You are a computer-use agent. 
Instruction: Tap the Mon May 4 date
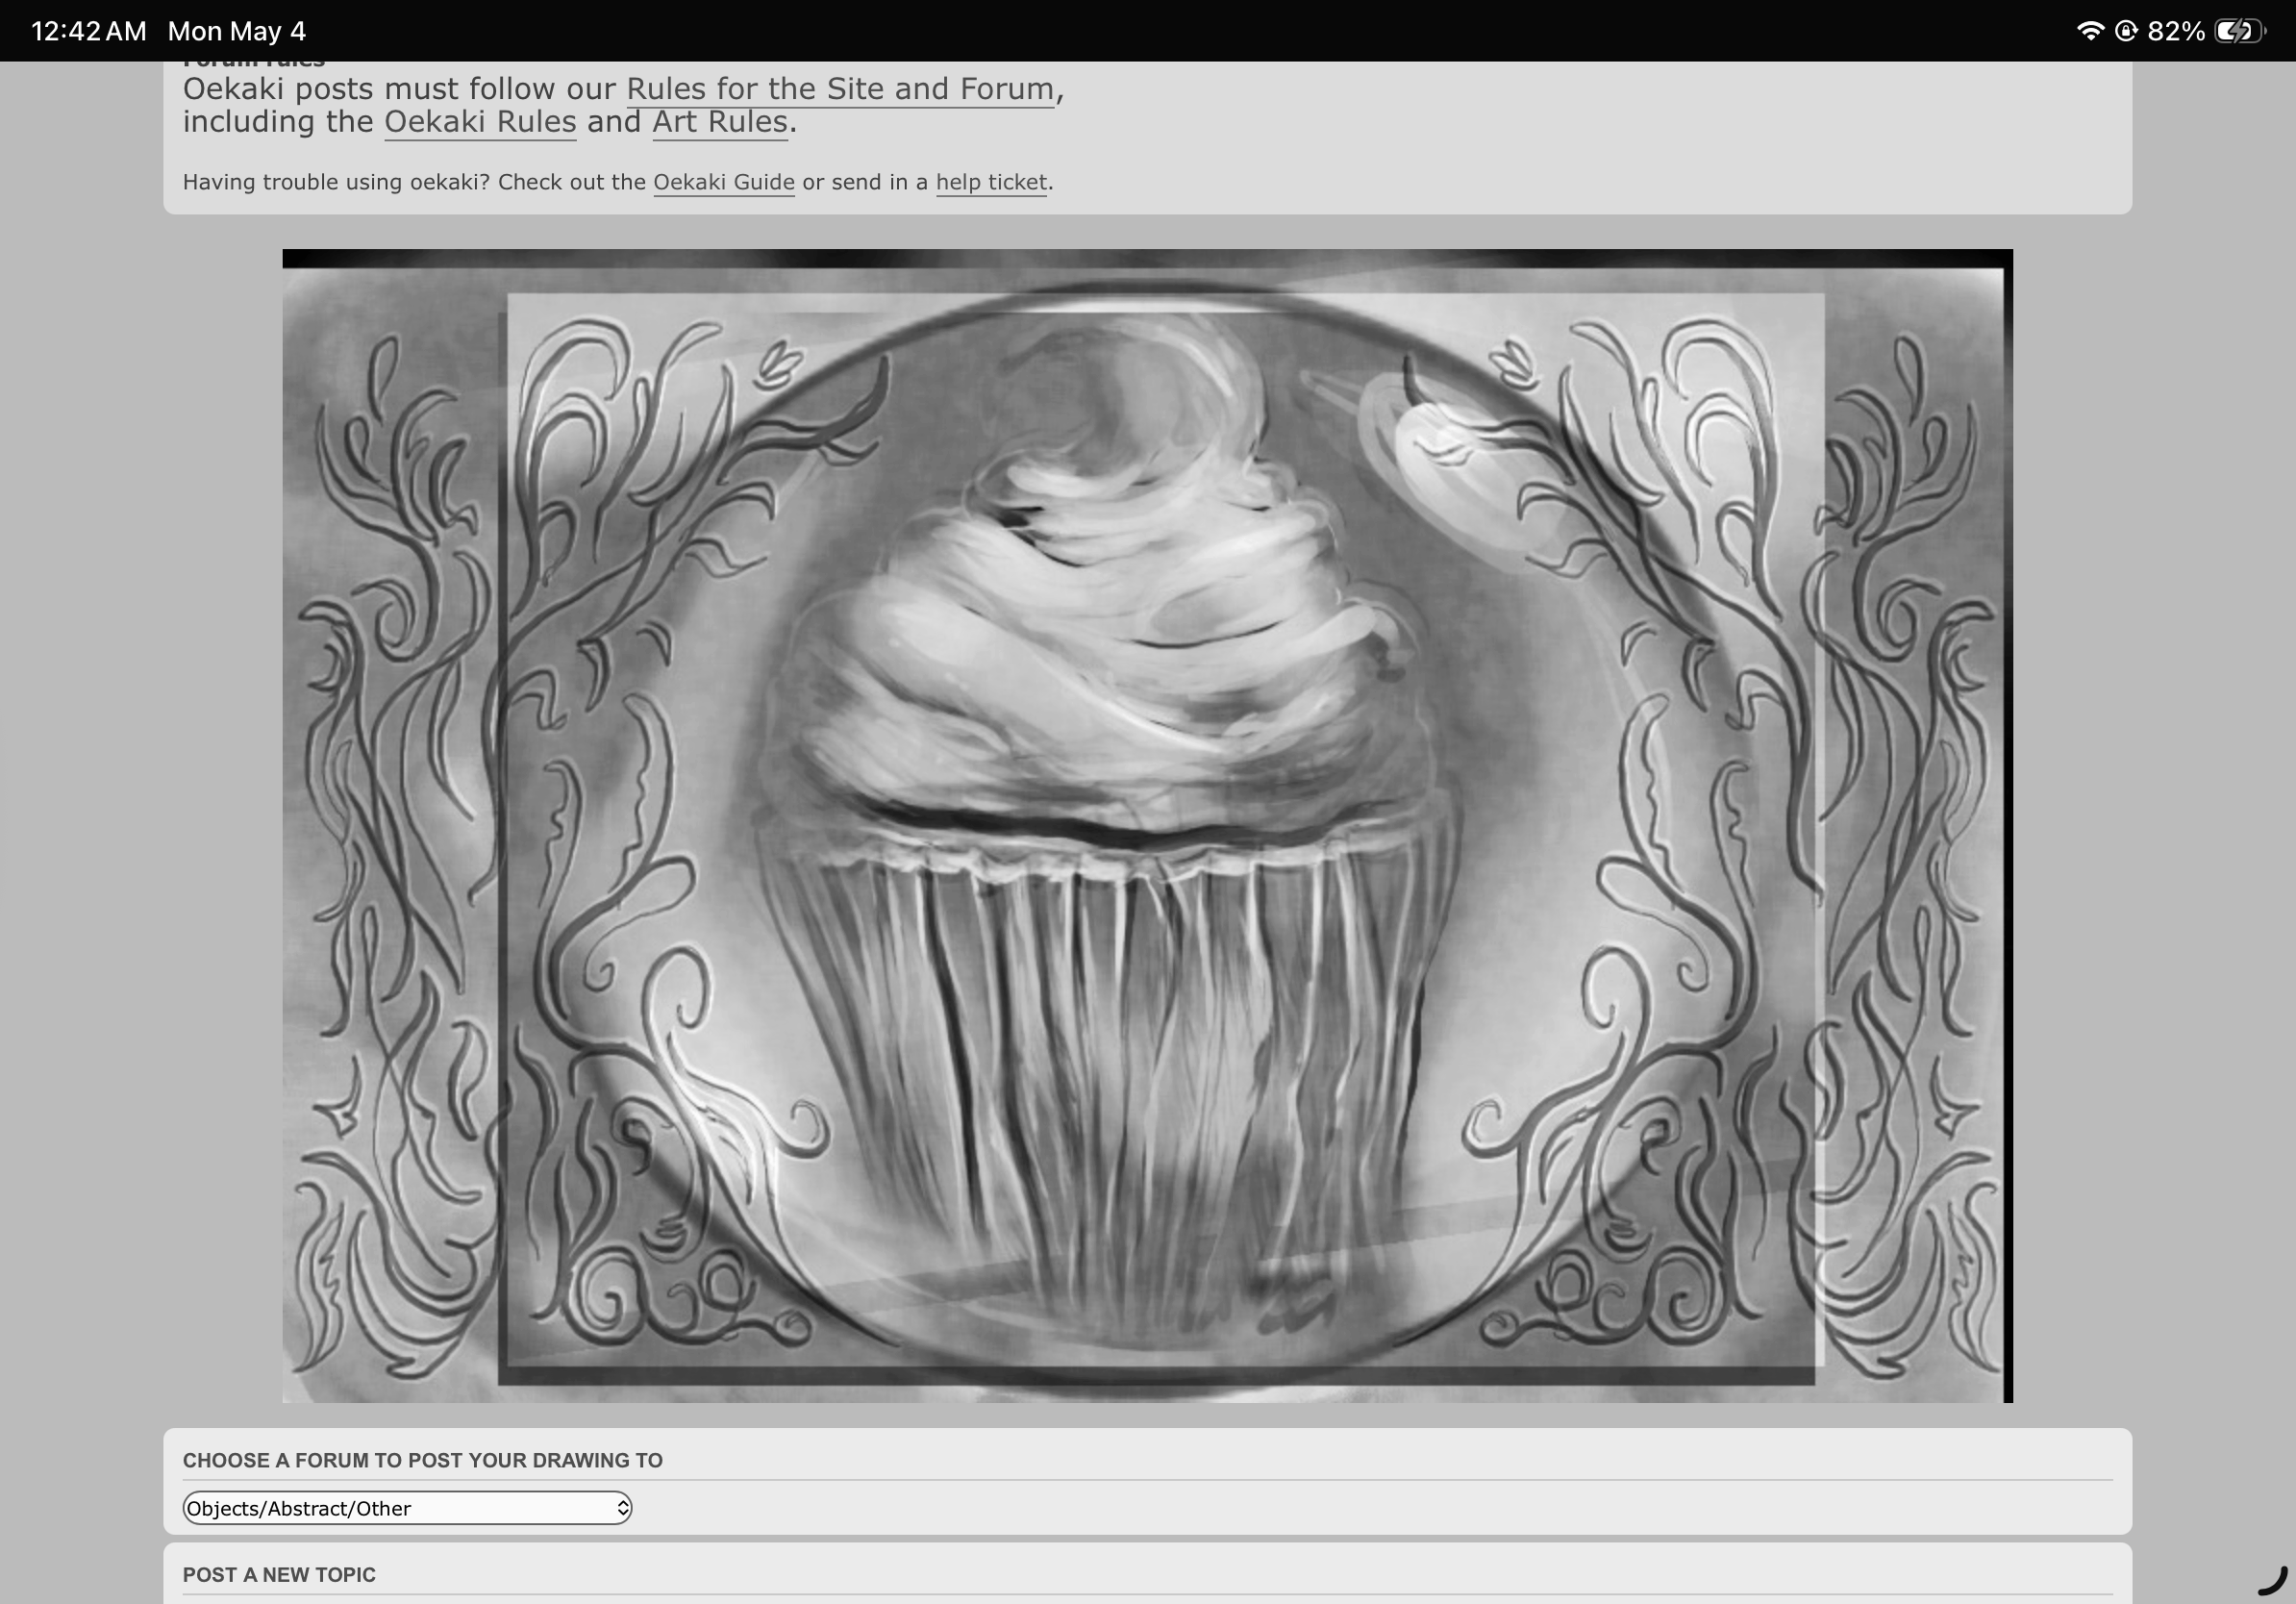coord(237,31)
